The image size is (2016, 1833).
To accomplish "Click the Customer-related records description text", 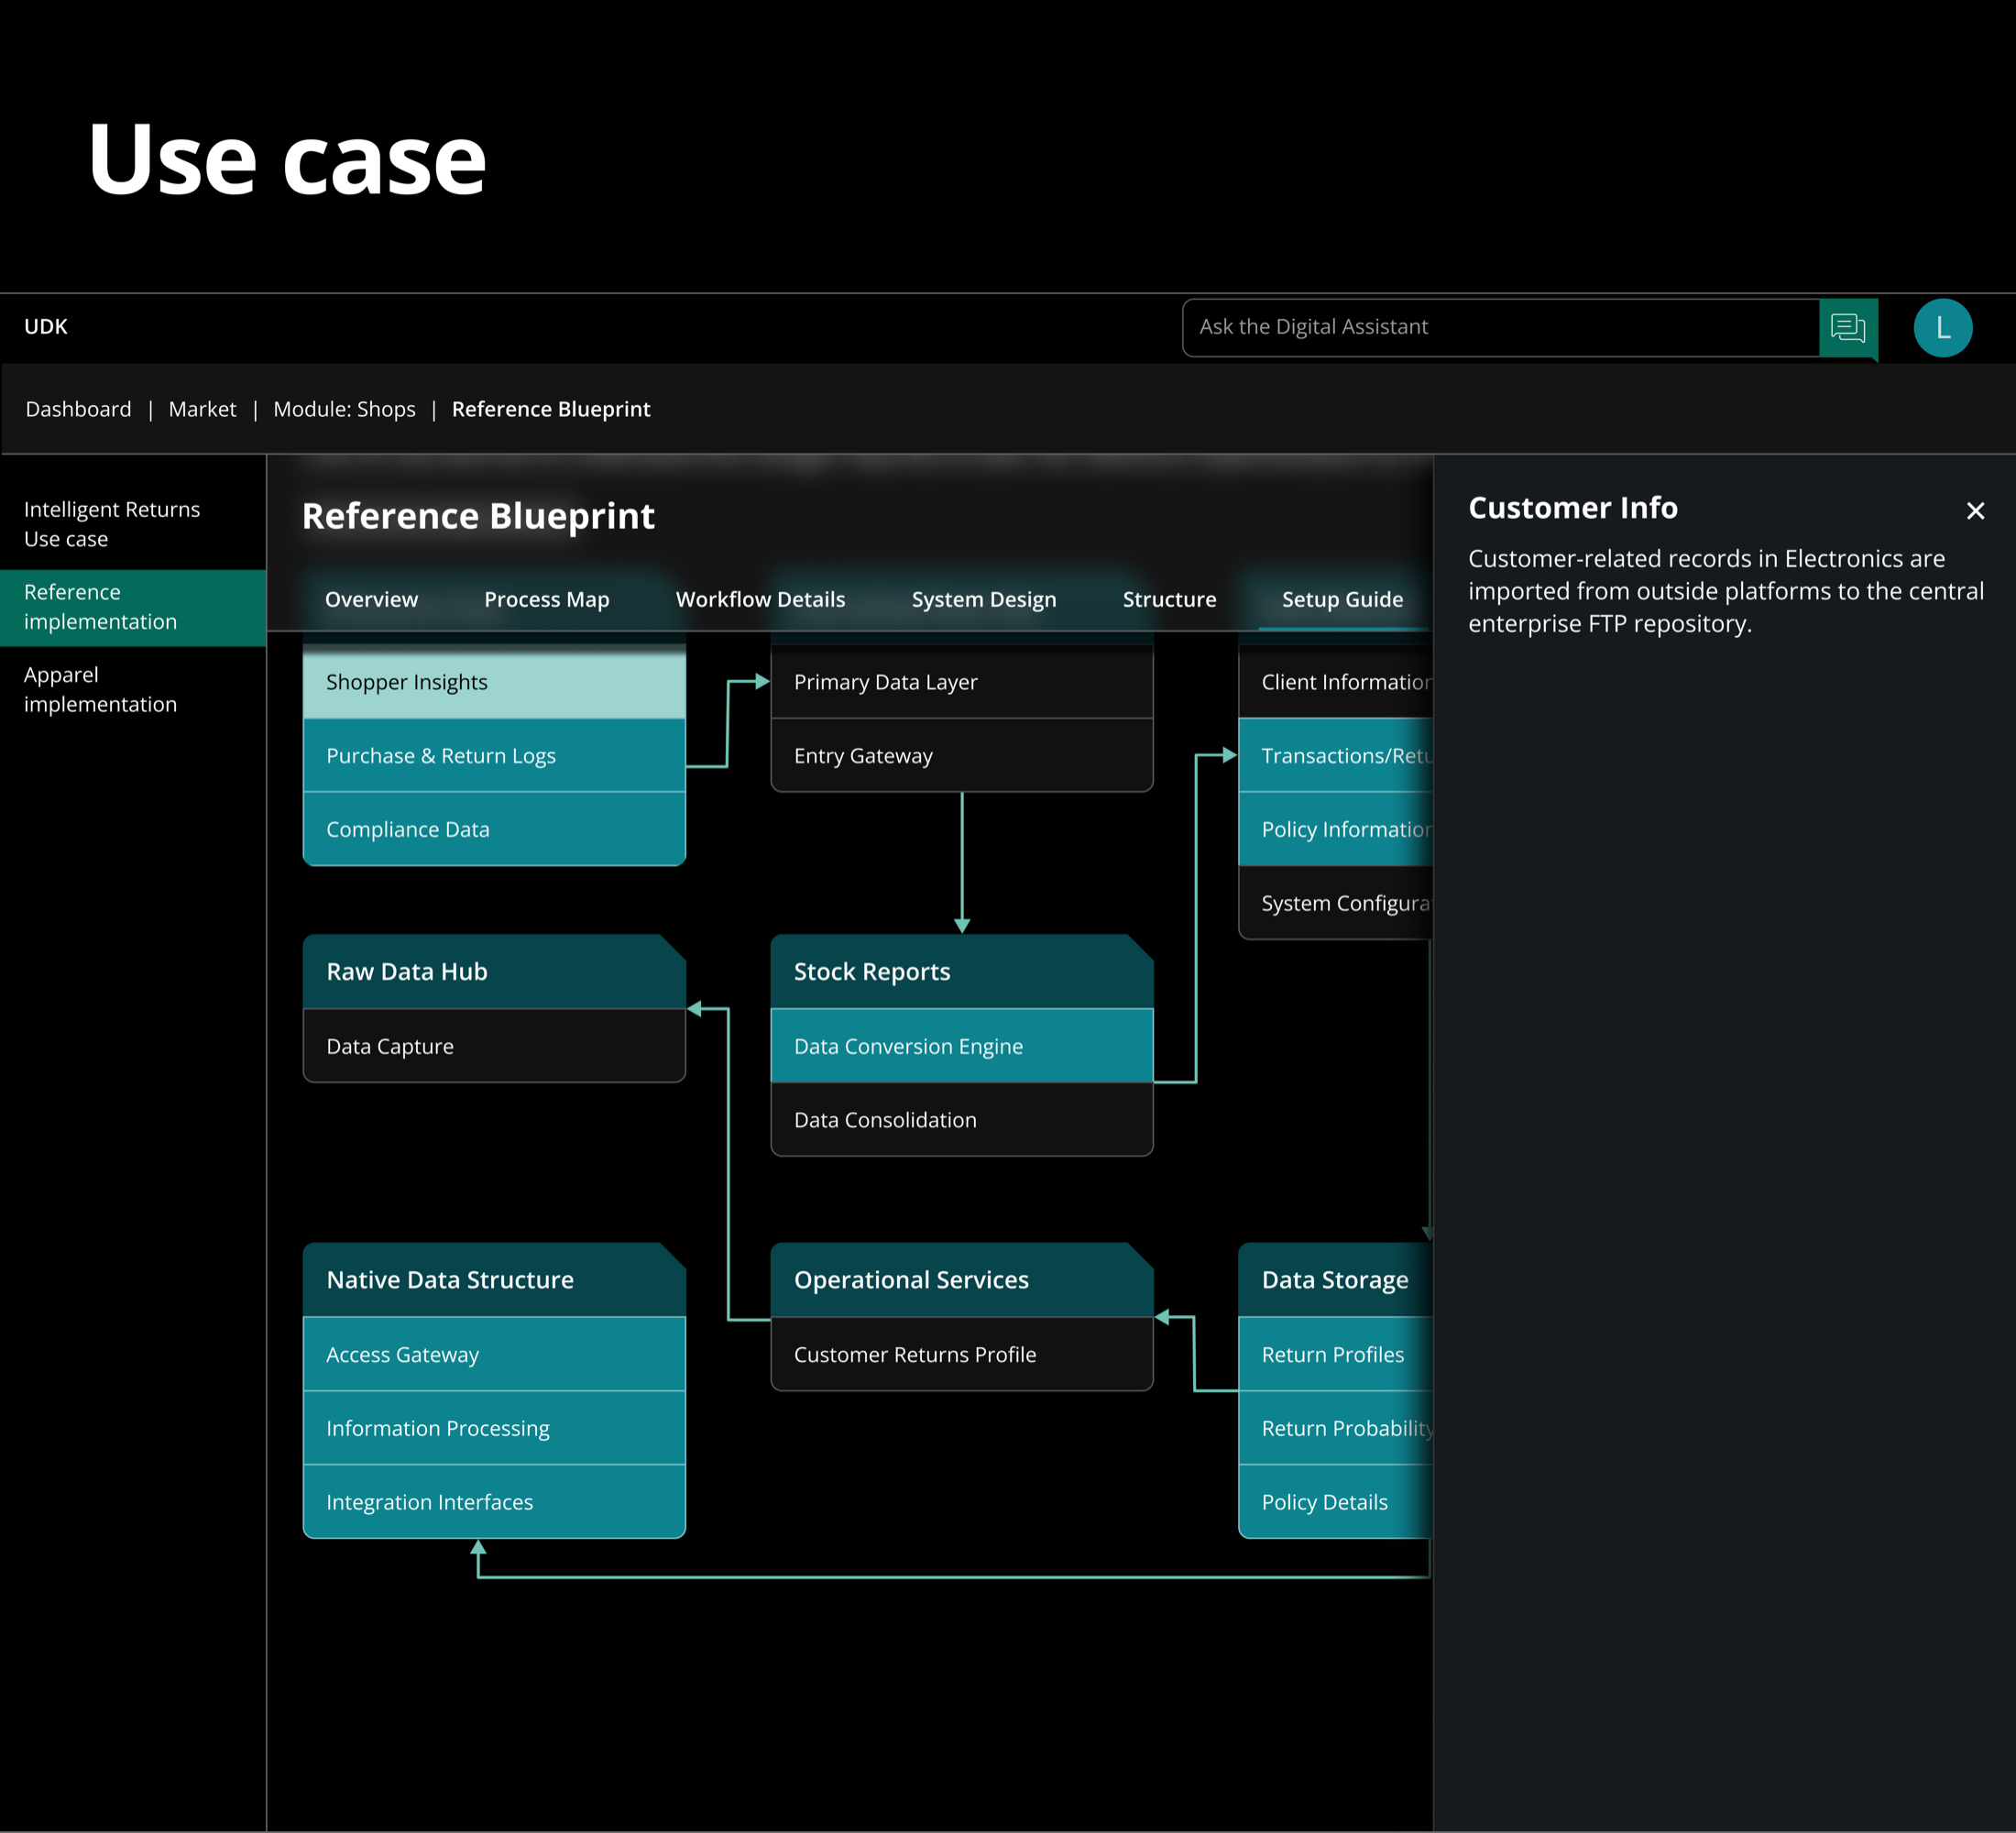I will [1726, 591].
